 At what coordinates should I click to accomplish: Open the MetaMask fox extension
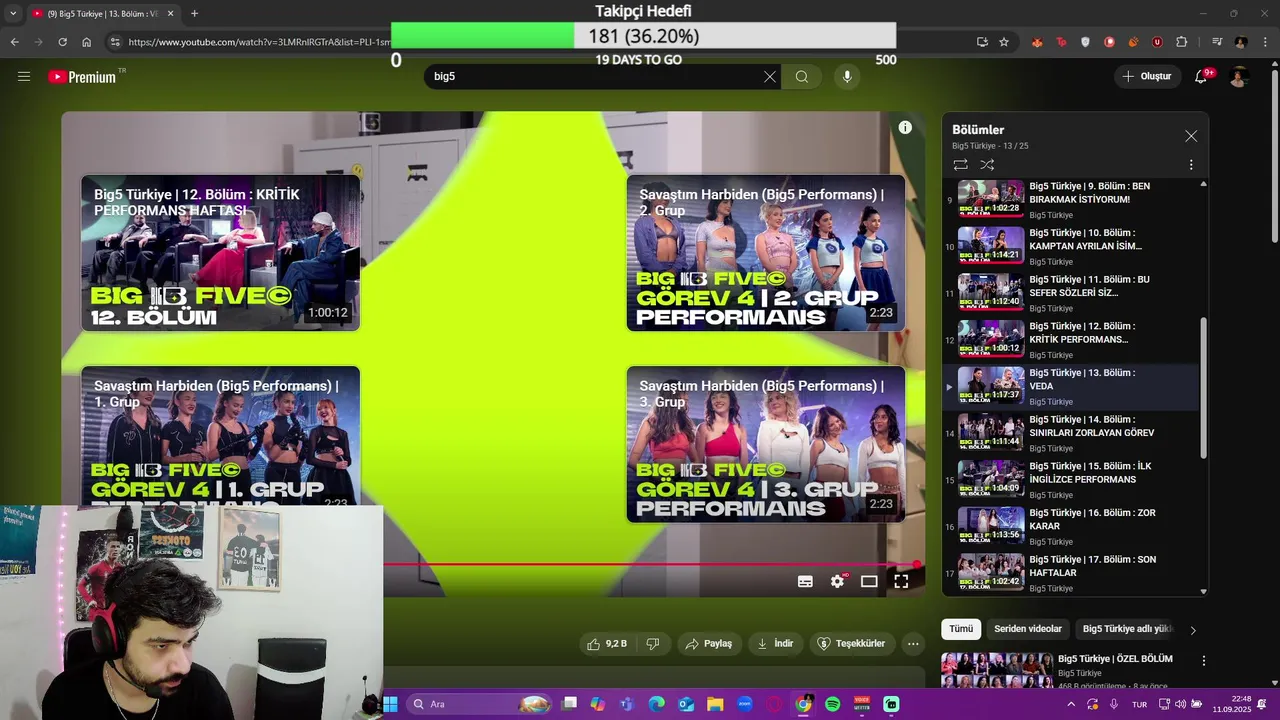pyautogui.click(x=1037, y=42)
